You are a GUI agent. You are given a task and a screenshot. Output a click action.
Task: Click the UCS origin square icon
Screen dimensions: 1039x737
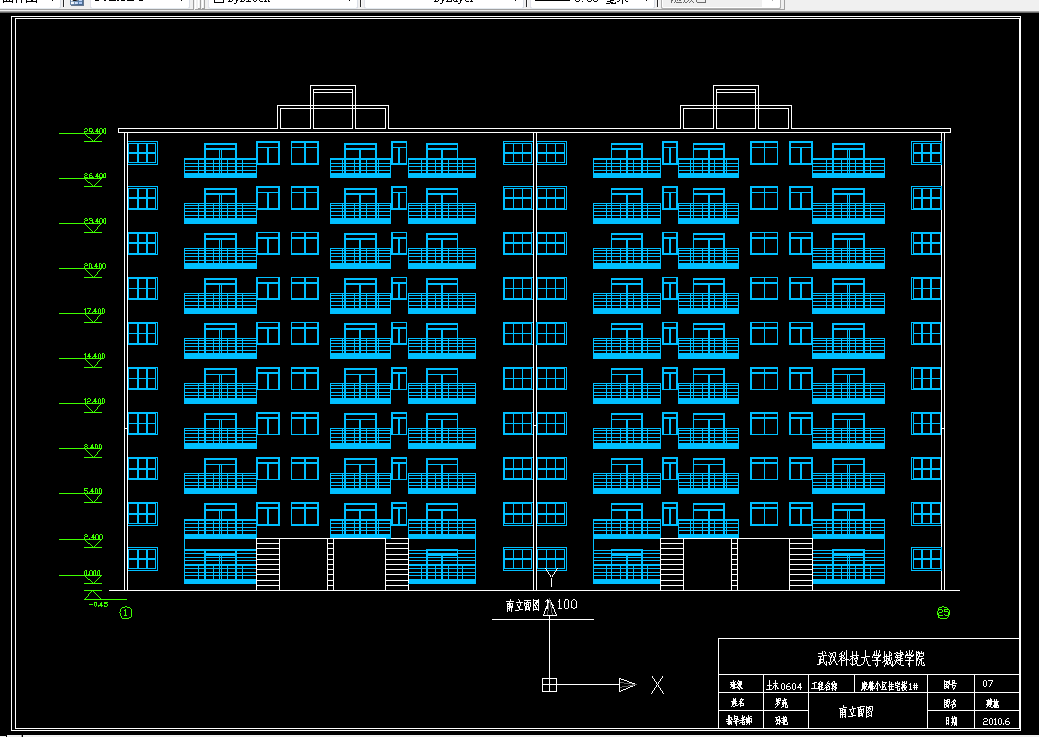549,685
